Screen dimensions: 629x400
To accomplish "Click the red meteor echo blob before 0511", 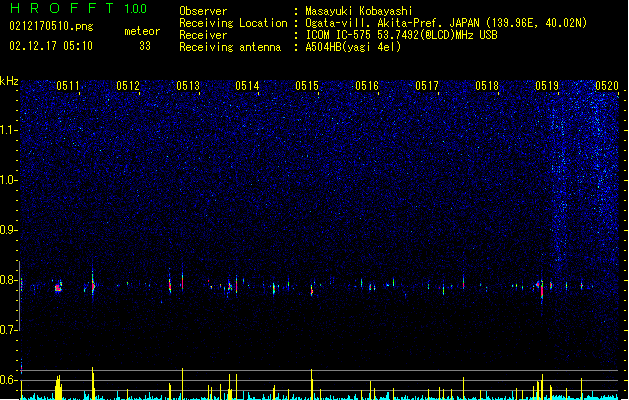I will [58, 287].
